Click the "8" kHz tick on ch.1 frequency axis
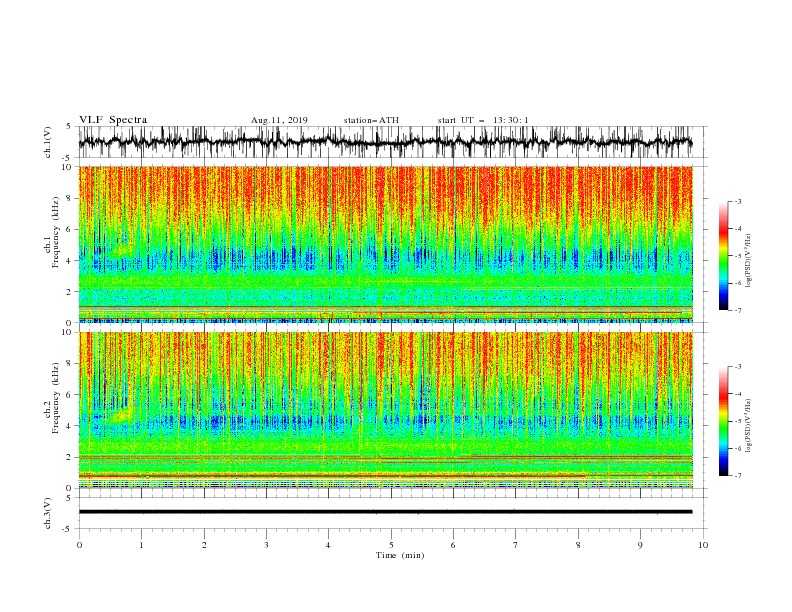 click(x=70, y=198)
